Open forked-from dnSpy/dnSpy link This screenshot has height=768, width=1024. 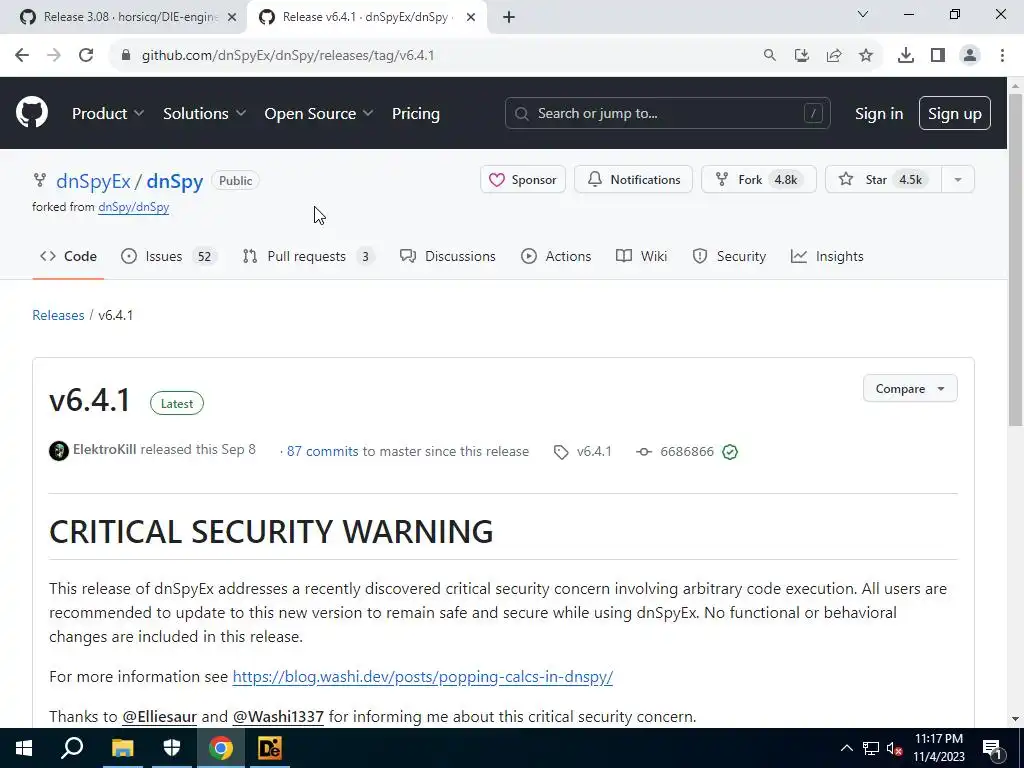pos(134,207)
